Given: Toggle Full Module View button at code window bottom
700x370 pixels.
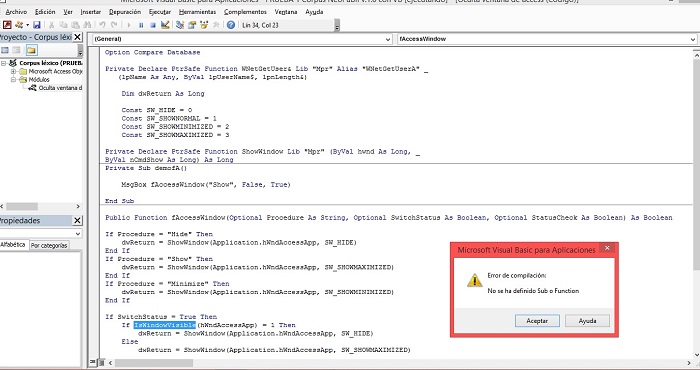Looking at the screenshot, I should (101, 362).
